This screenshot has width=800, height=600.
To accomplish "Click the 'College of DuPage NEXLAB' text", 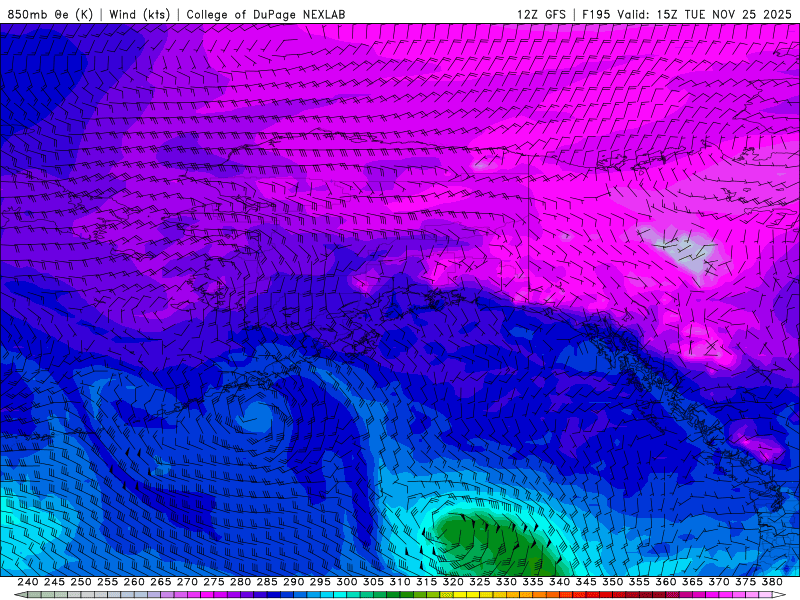I will coord(266,14).
